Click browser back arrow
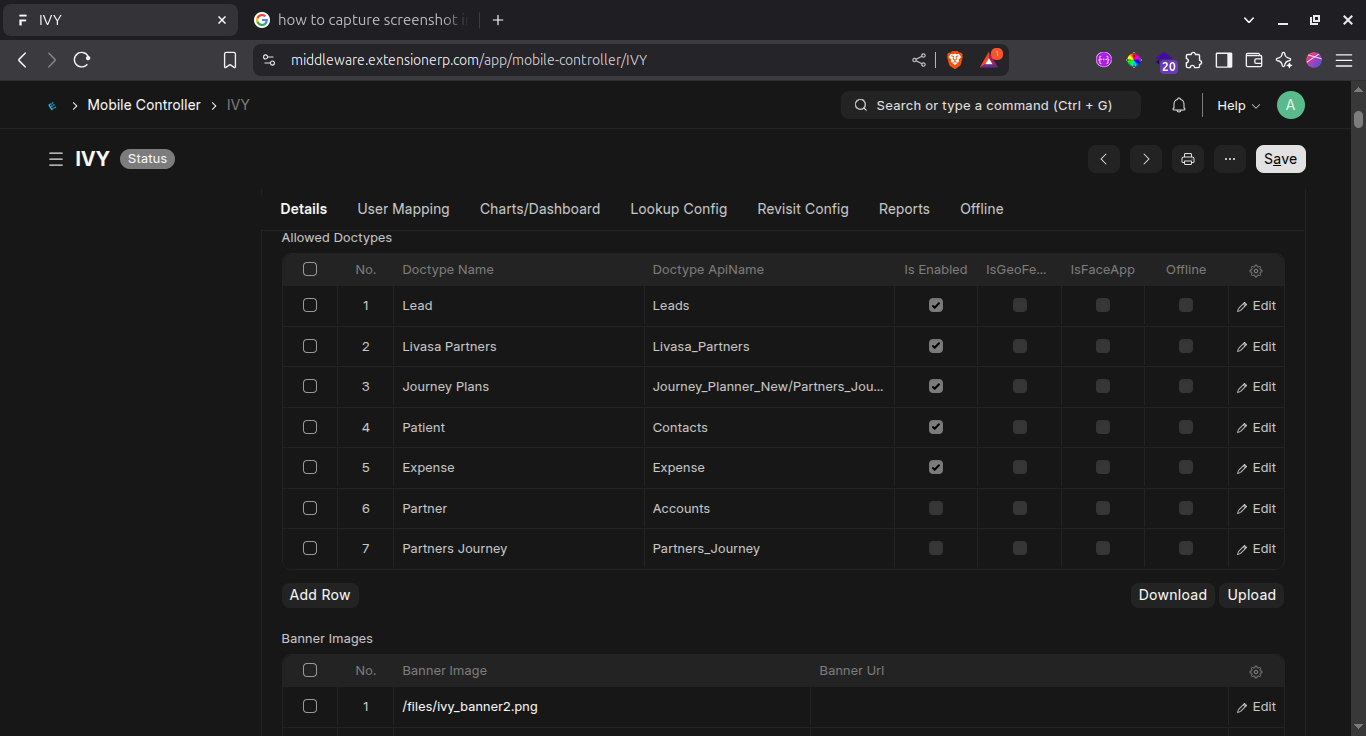The height and width of the screenshot is (736, 1366). [x=22, y=60]
